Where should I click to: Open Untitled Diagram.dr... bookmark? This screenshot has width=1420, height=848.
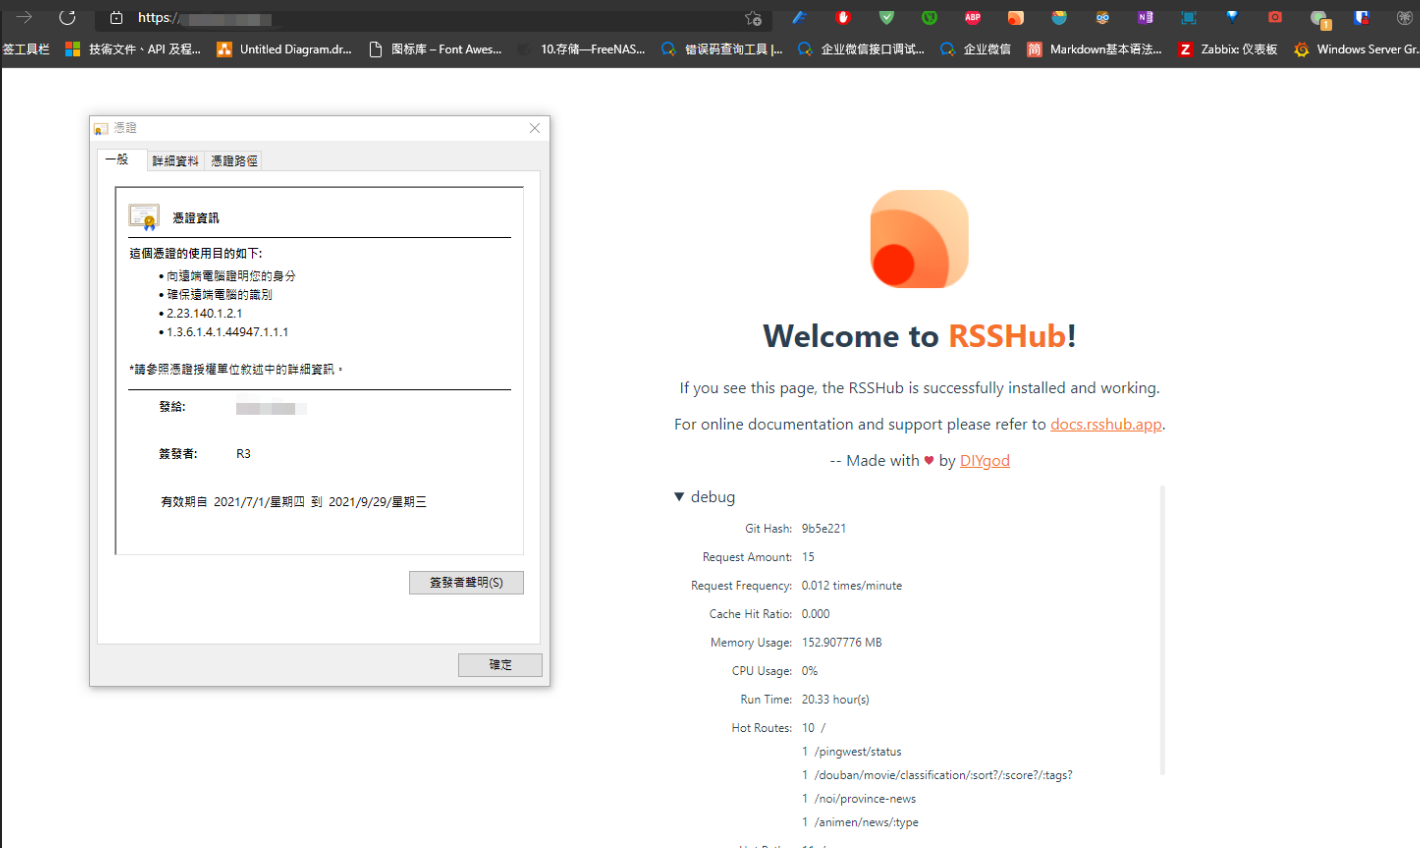pos(284,49)
